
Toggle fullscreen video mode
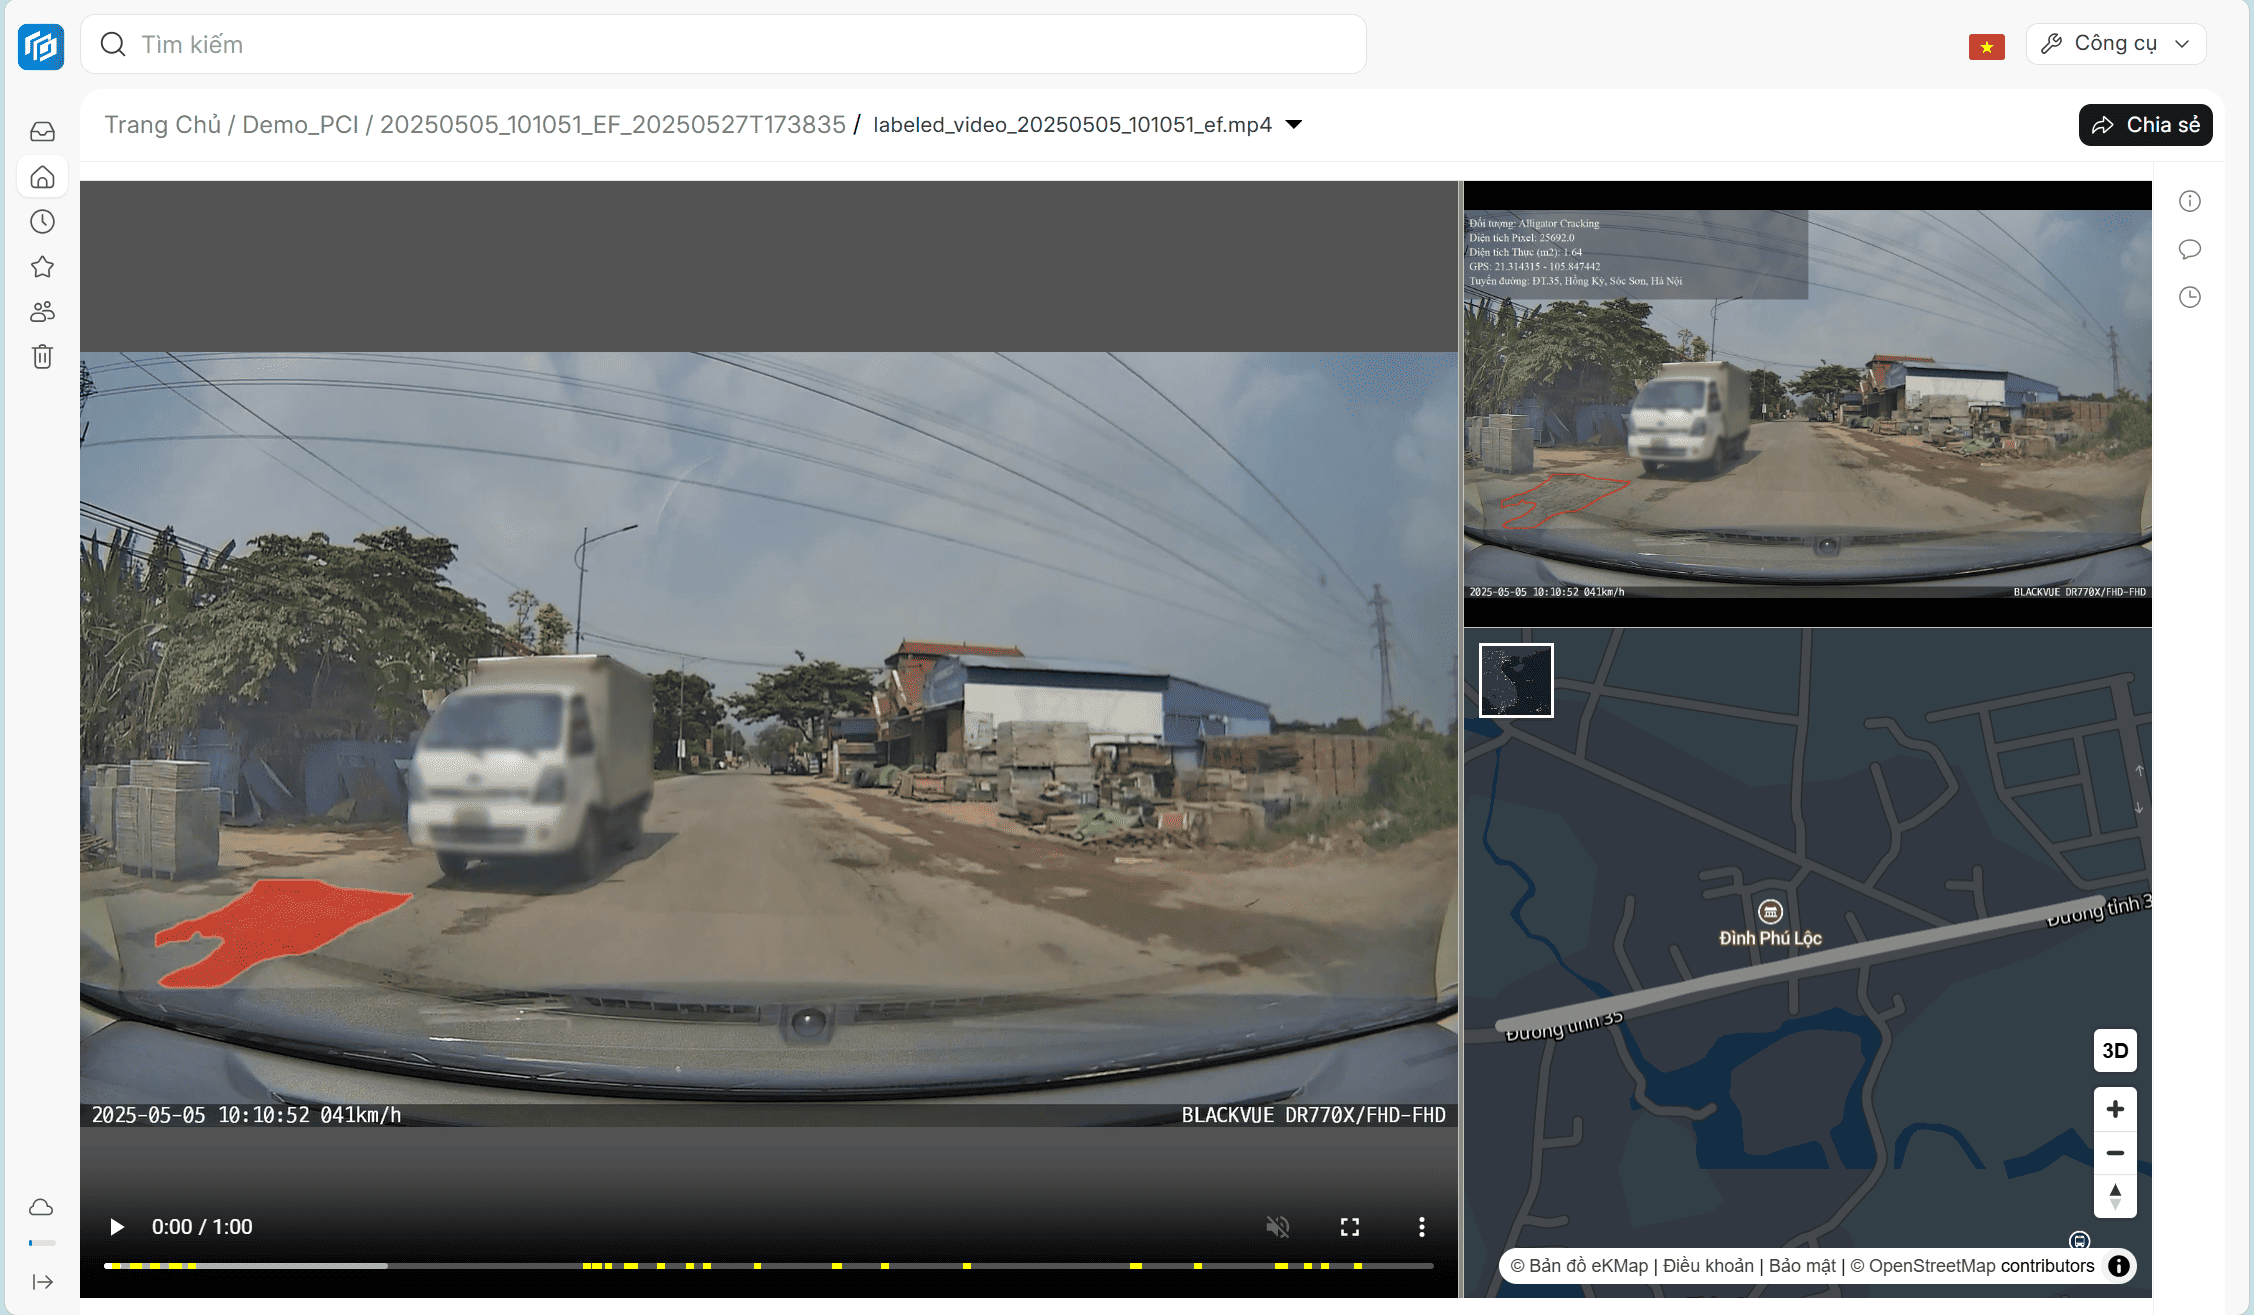[x=1350, y=1227]
